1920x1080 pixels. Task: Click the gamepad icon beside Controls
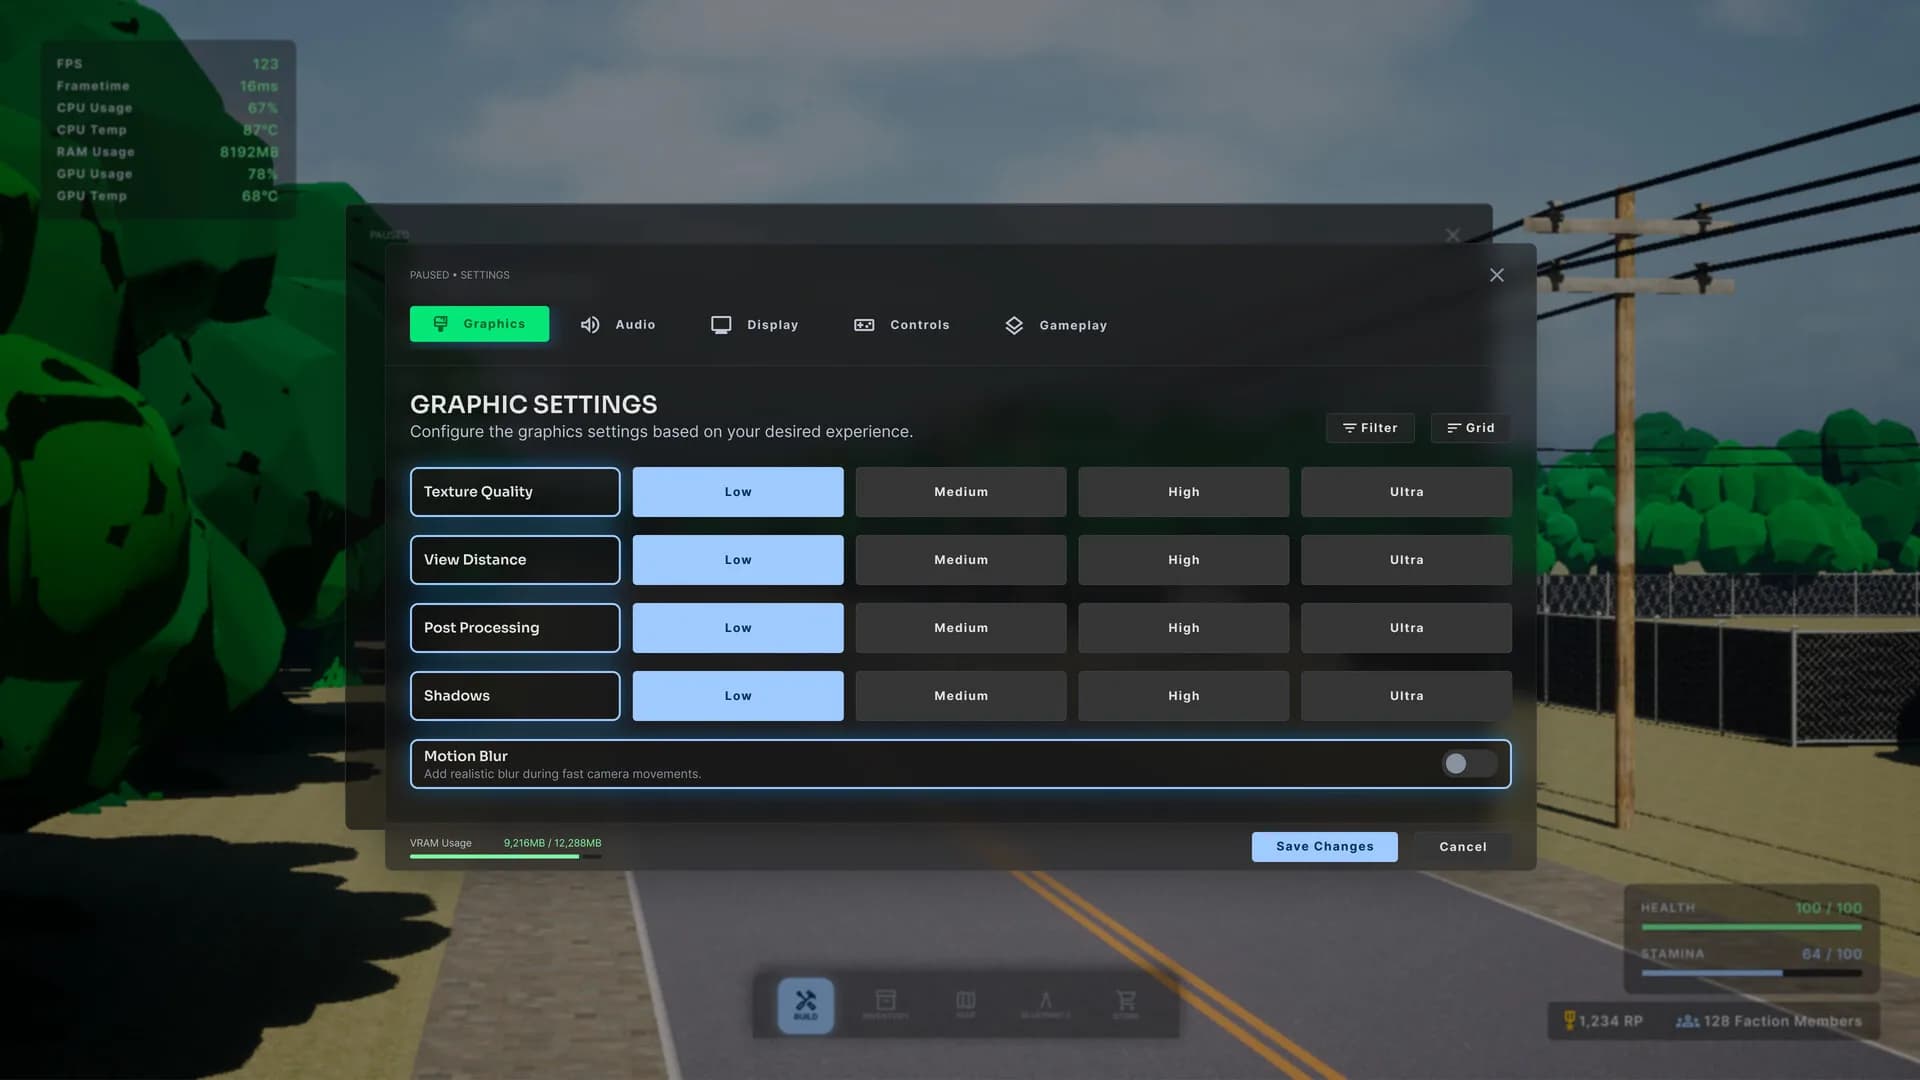coord(864,325)
